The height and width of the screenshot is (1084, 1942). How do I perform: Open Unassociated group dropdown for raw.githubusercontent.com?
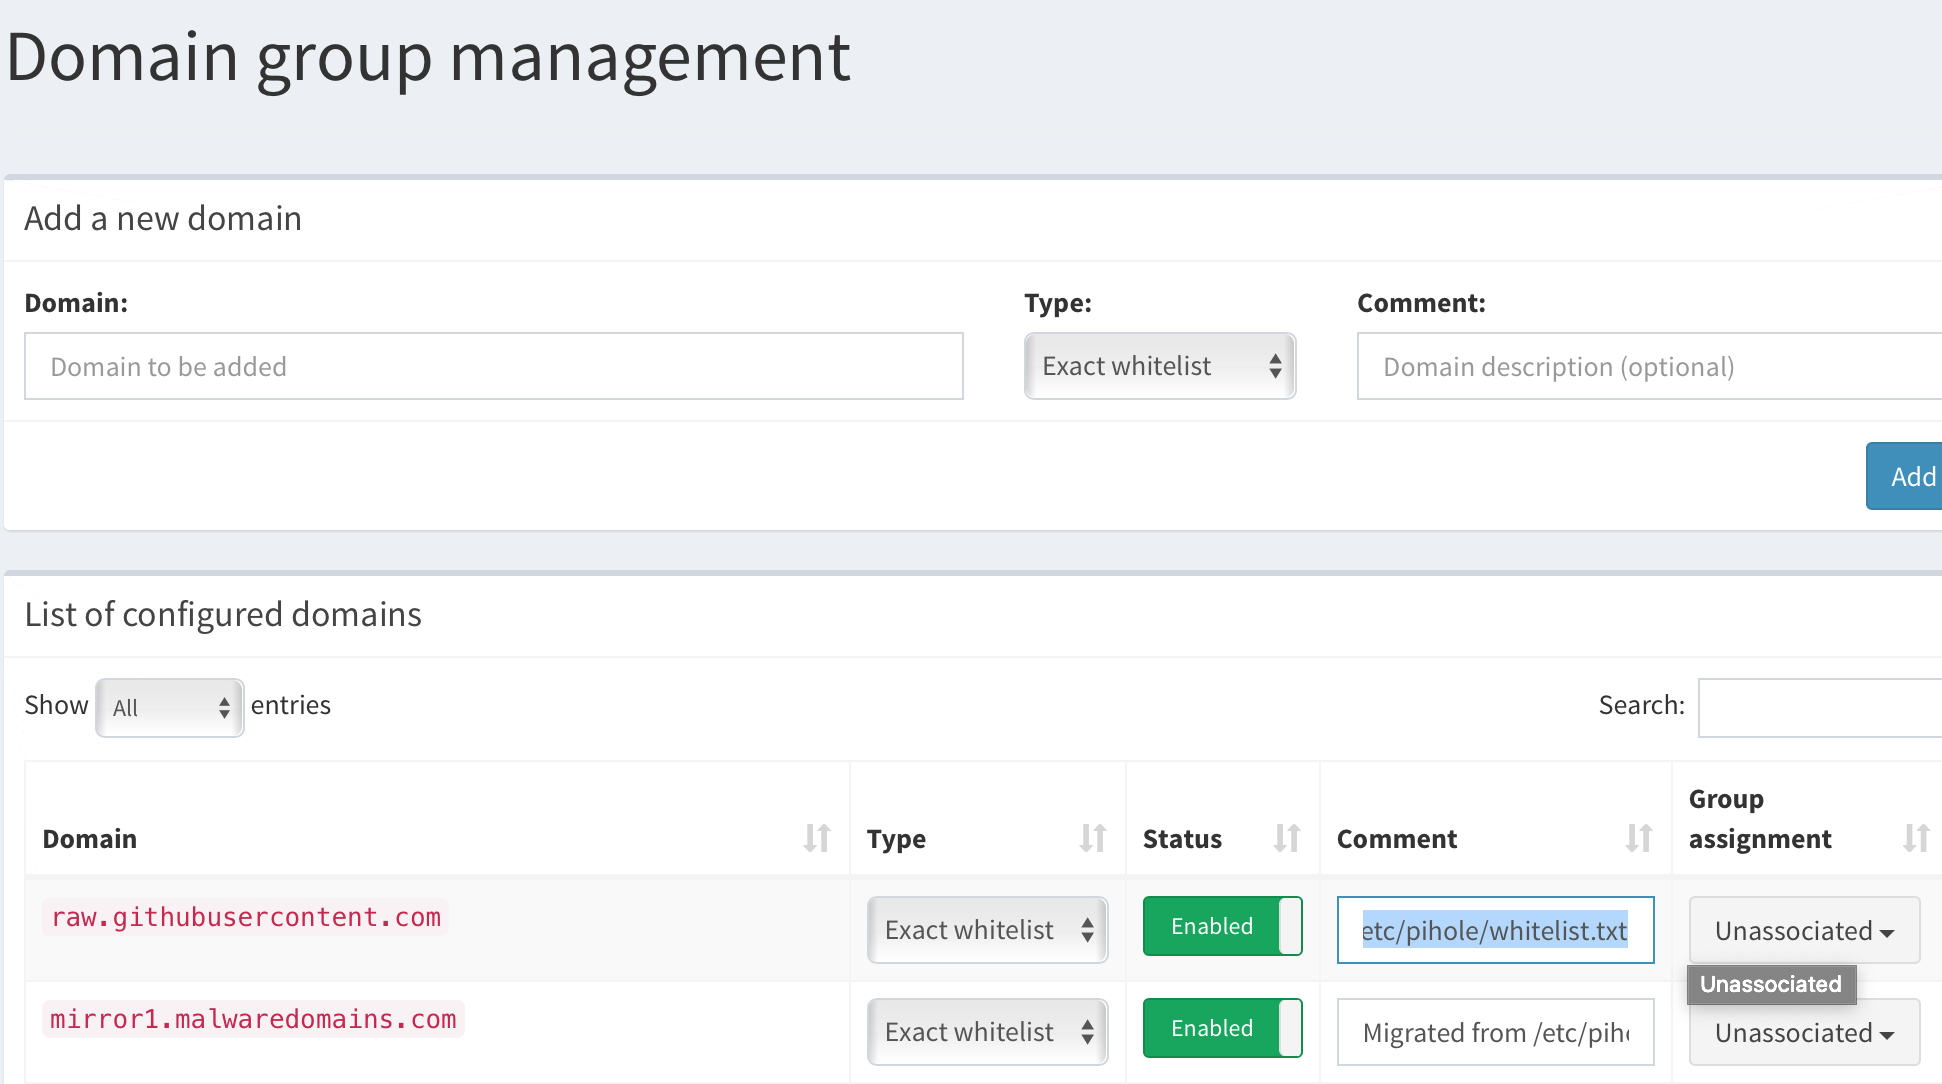point(1803,931)
